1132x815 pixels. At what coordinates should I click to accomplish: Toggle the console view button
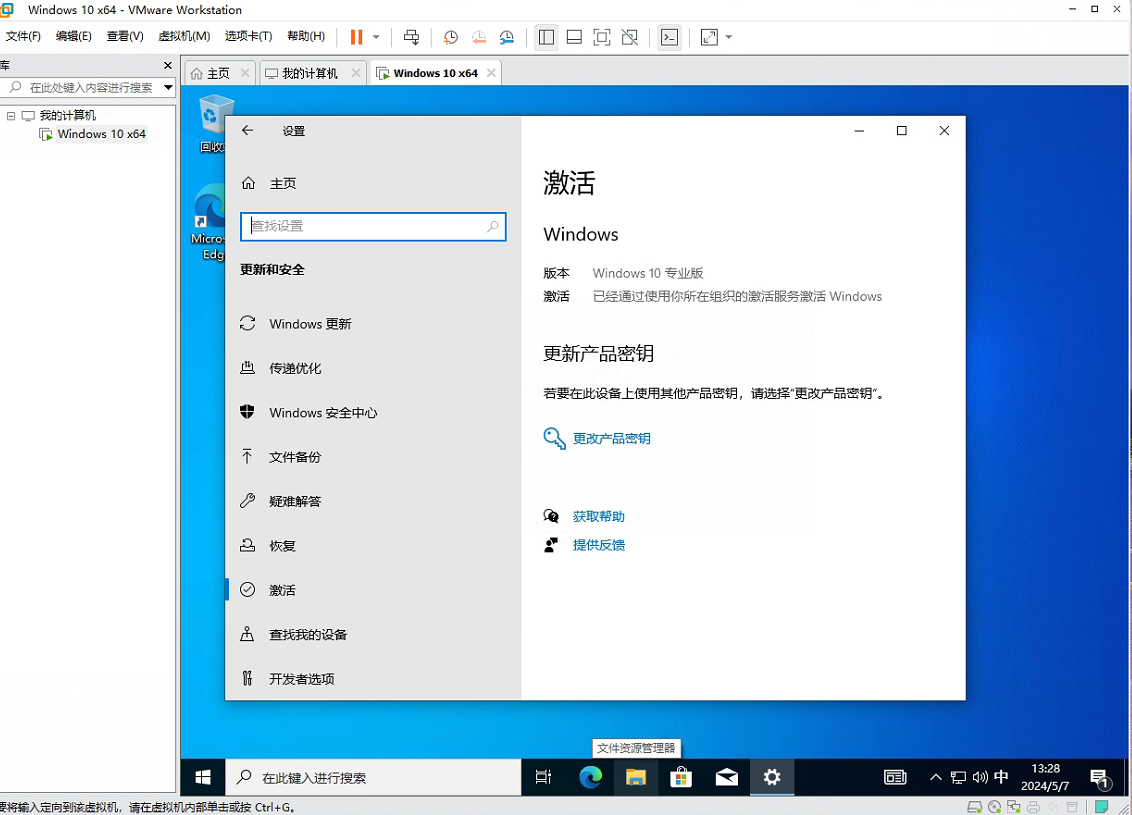click(x=669, y=37)
